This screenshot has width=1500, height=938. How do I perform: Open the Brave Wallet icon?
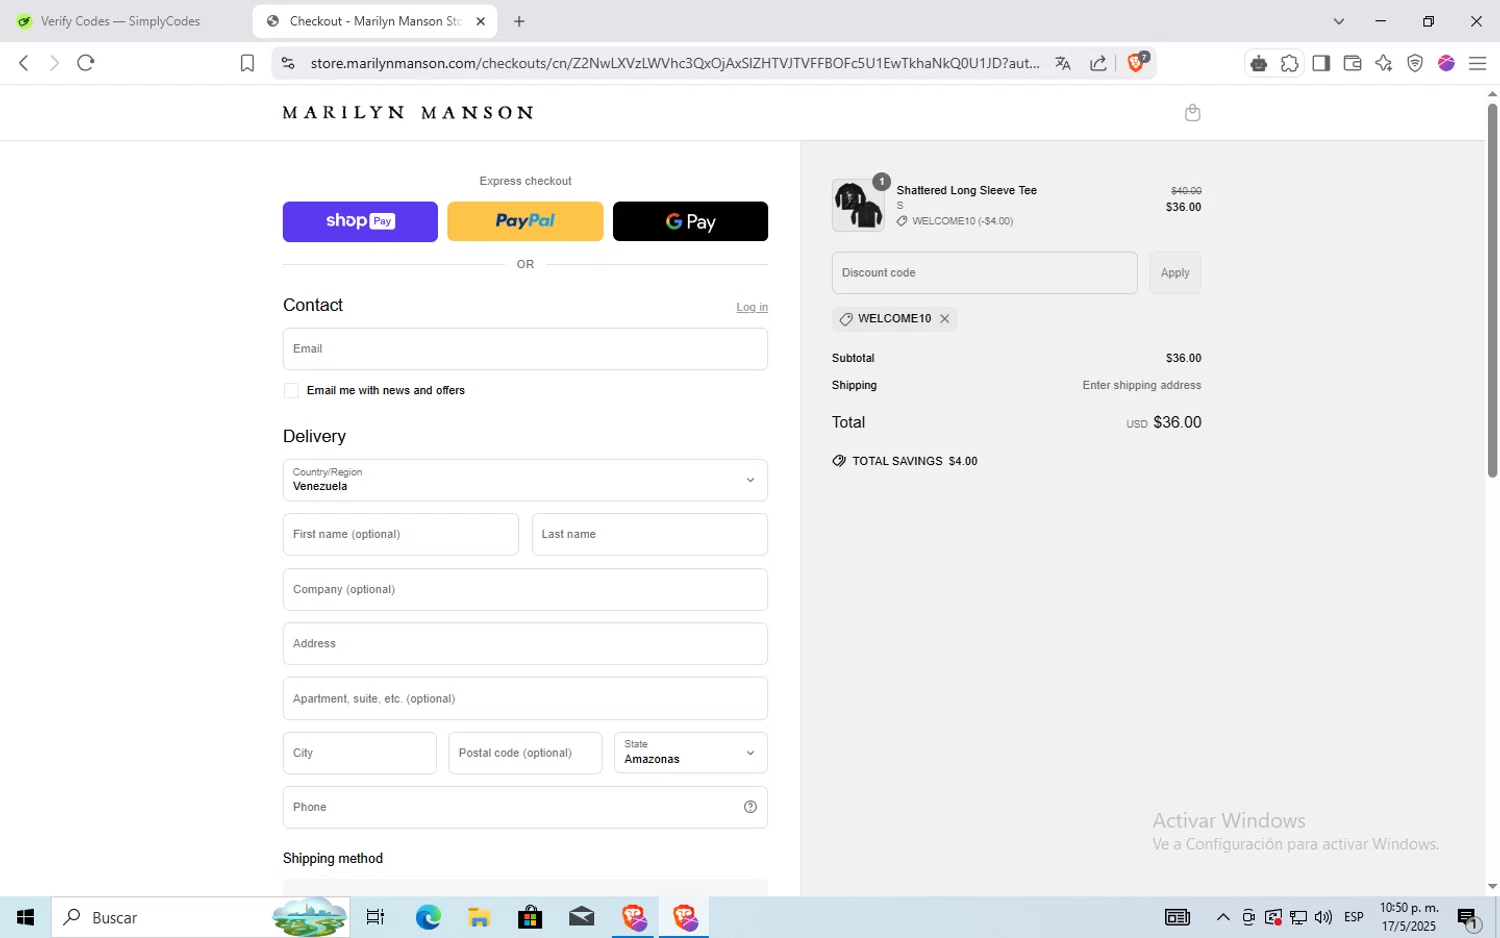click(1352, 63)
